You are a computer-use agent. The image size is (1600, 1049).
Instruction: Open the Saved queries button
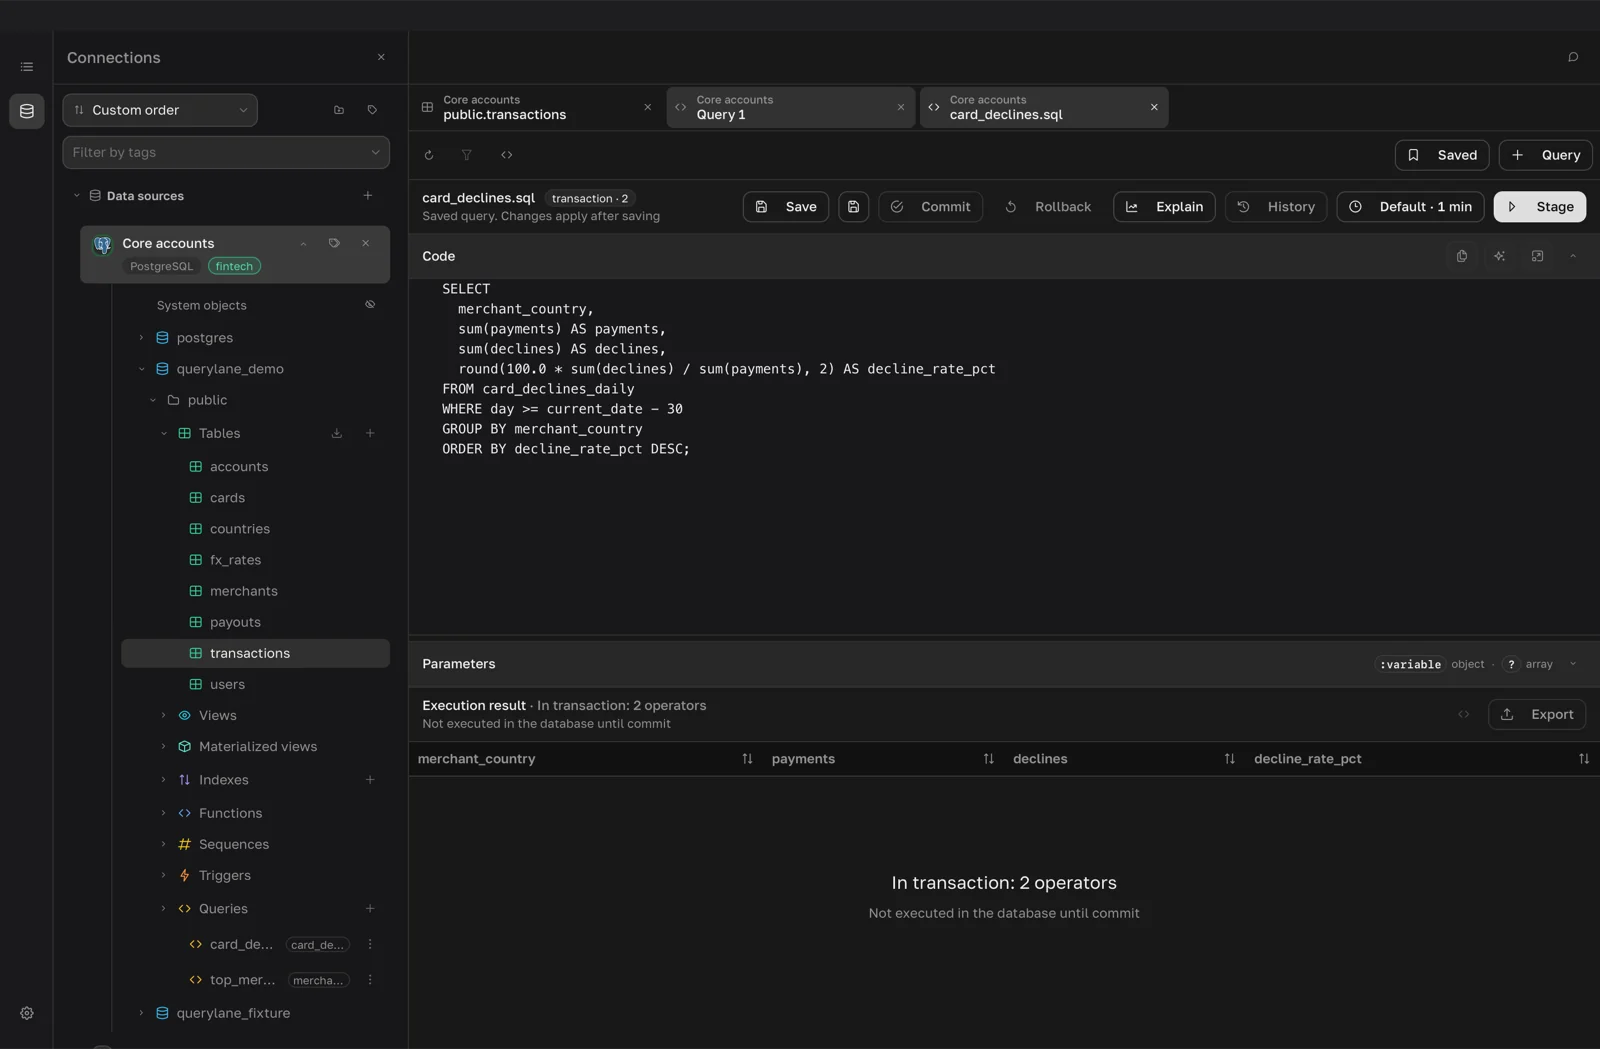[1442, 155]
